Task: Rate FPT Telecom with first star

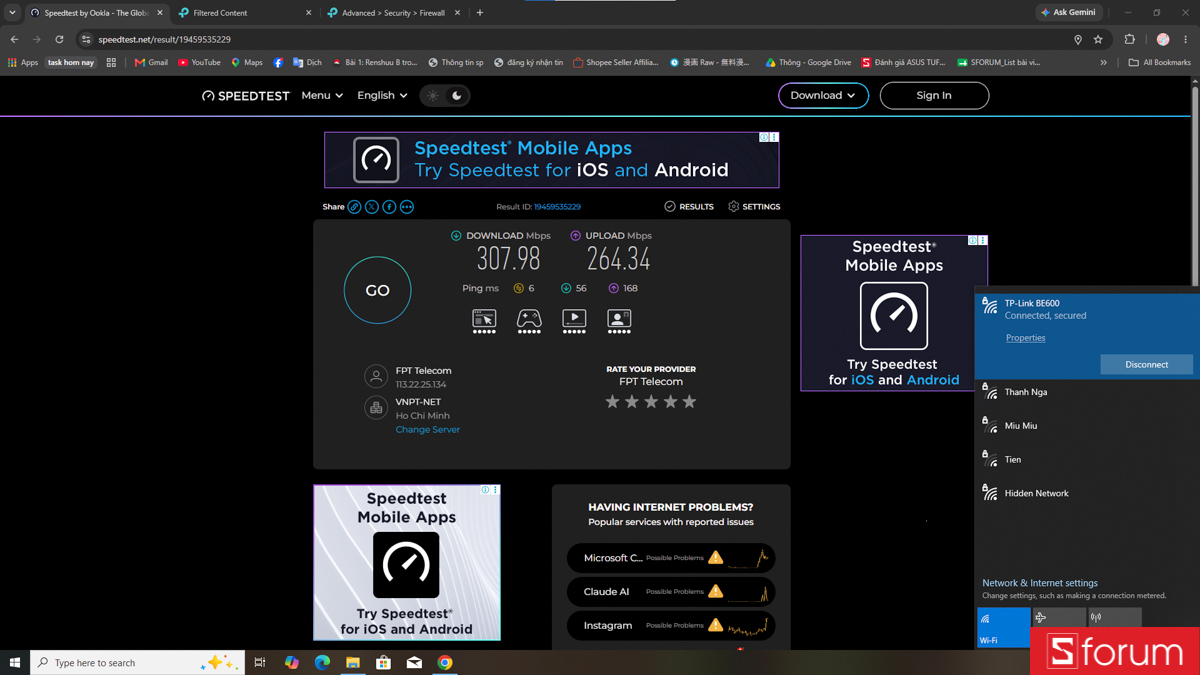Action: (612, 402)
